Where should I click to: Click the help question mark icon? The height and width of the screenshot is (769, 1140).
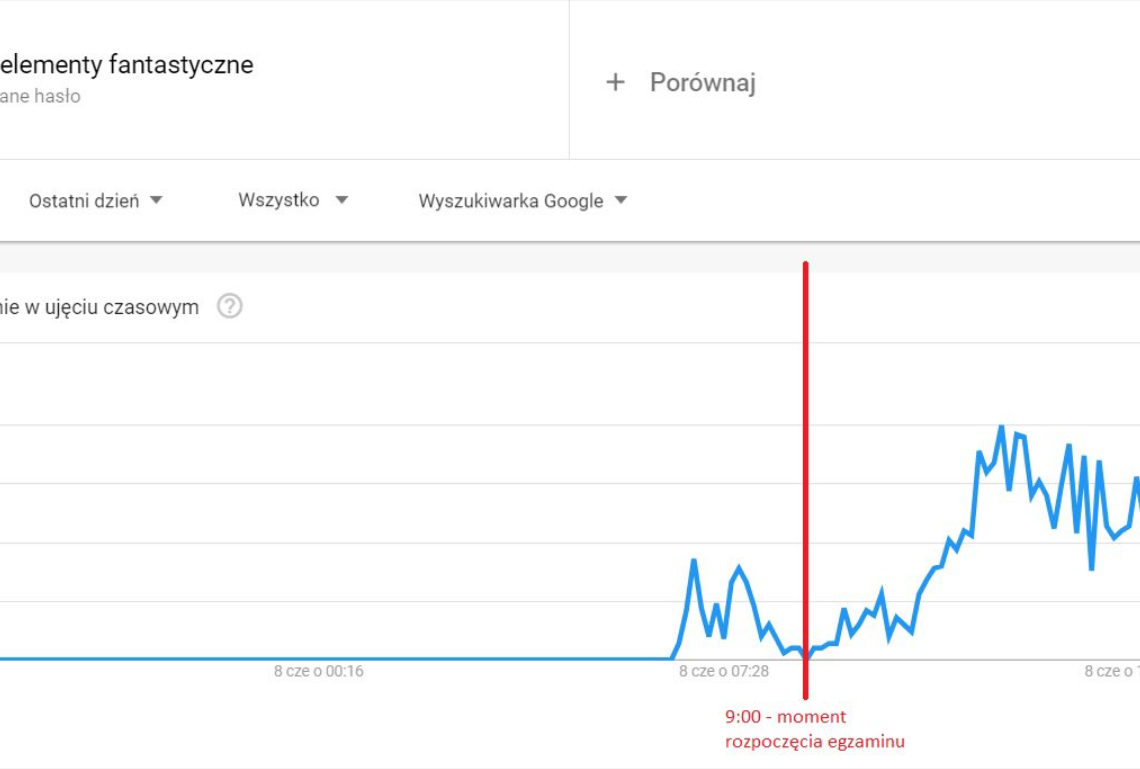coord(230,306)
